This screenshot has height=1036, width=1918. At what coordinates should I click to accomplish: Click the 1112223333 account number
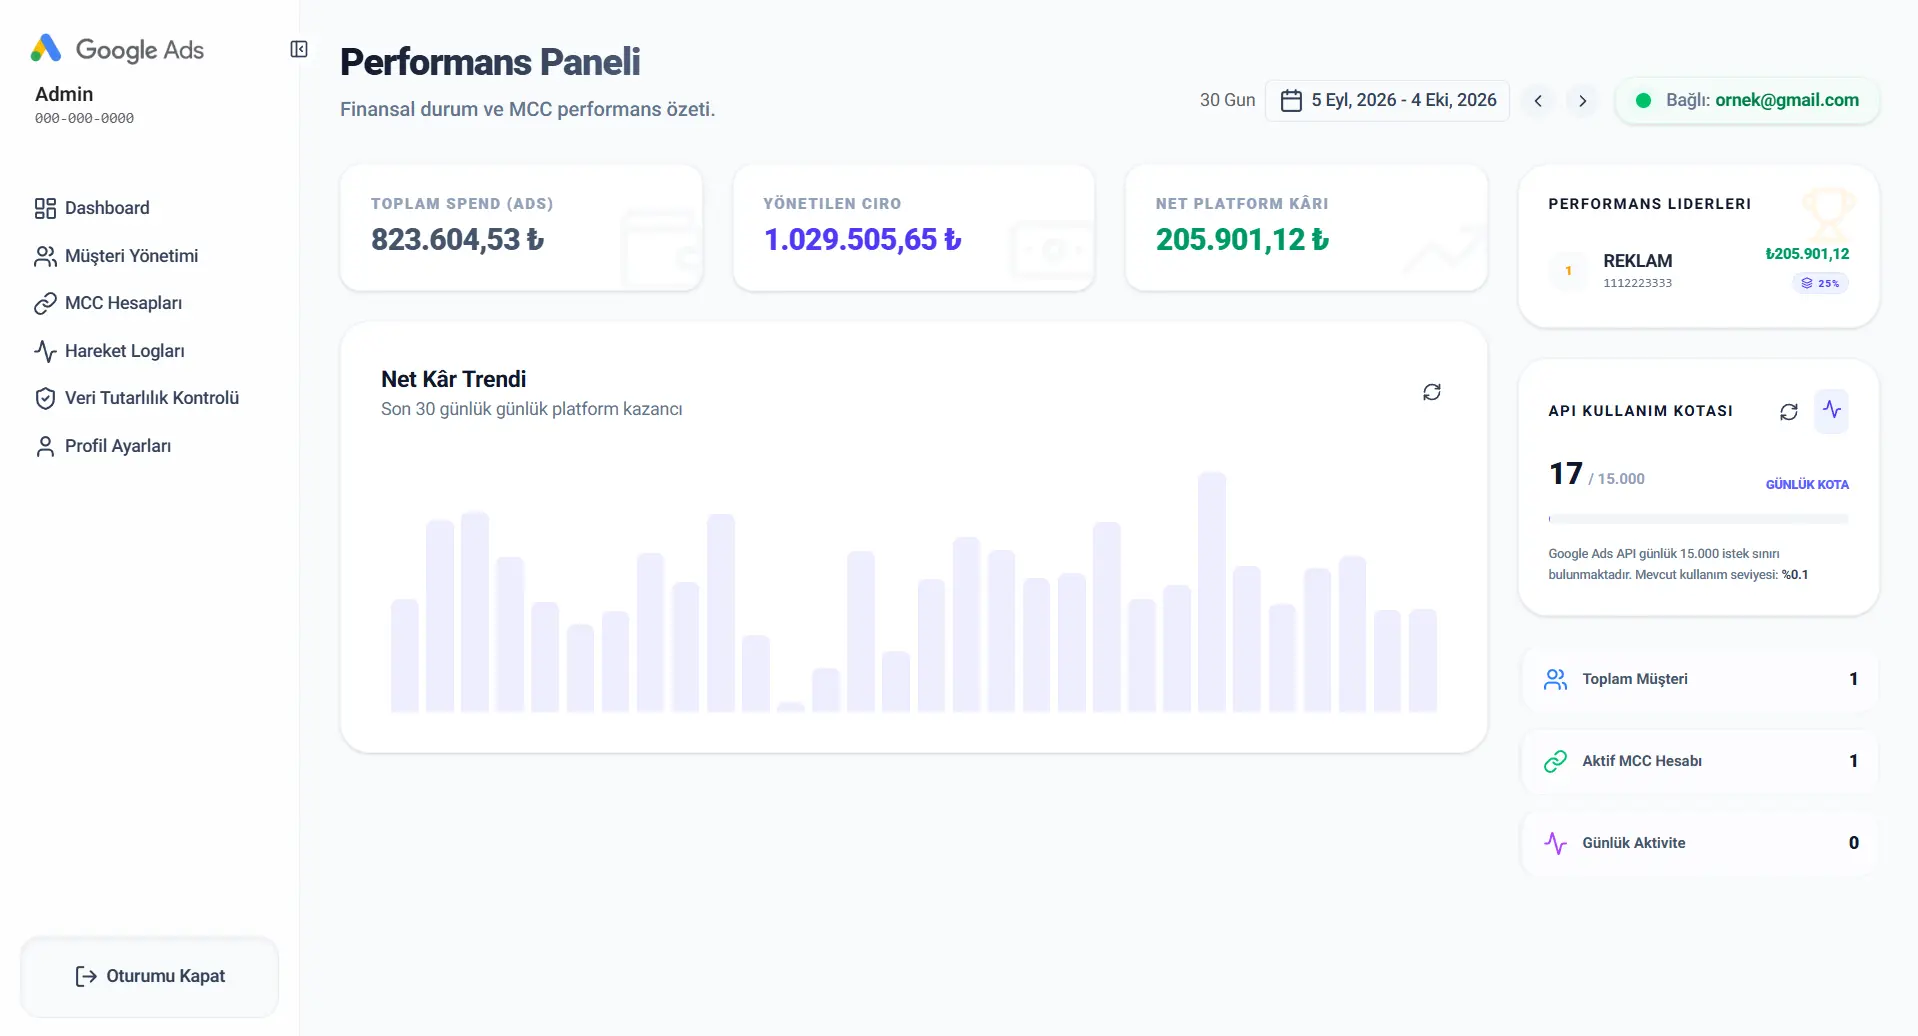[1637, 283]
